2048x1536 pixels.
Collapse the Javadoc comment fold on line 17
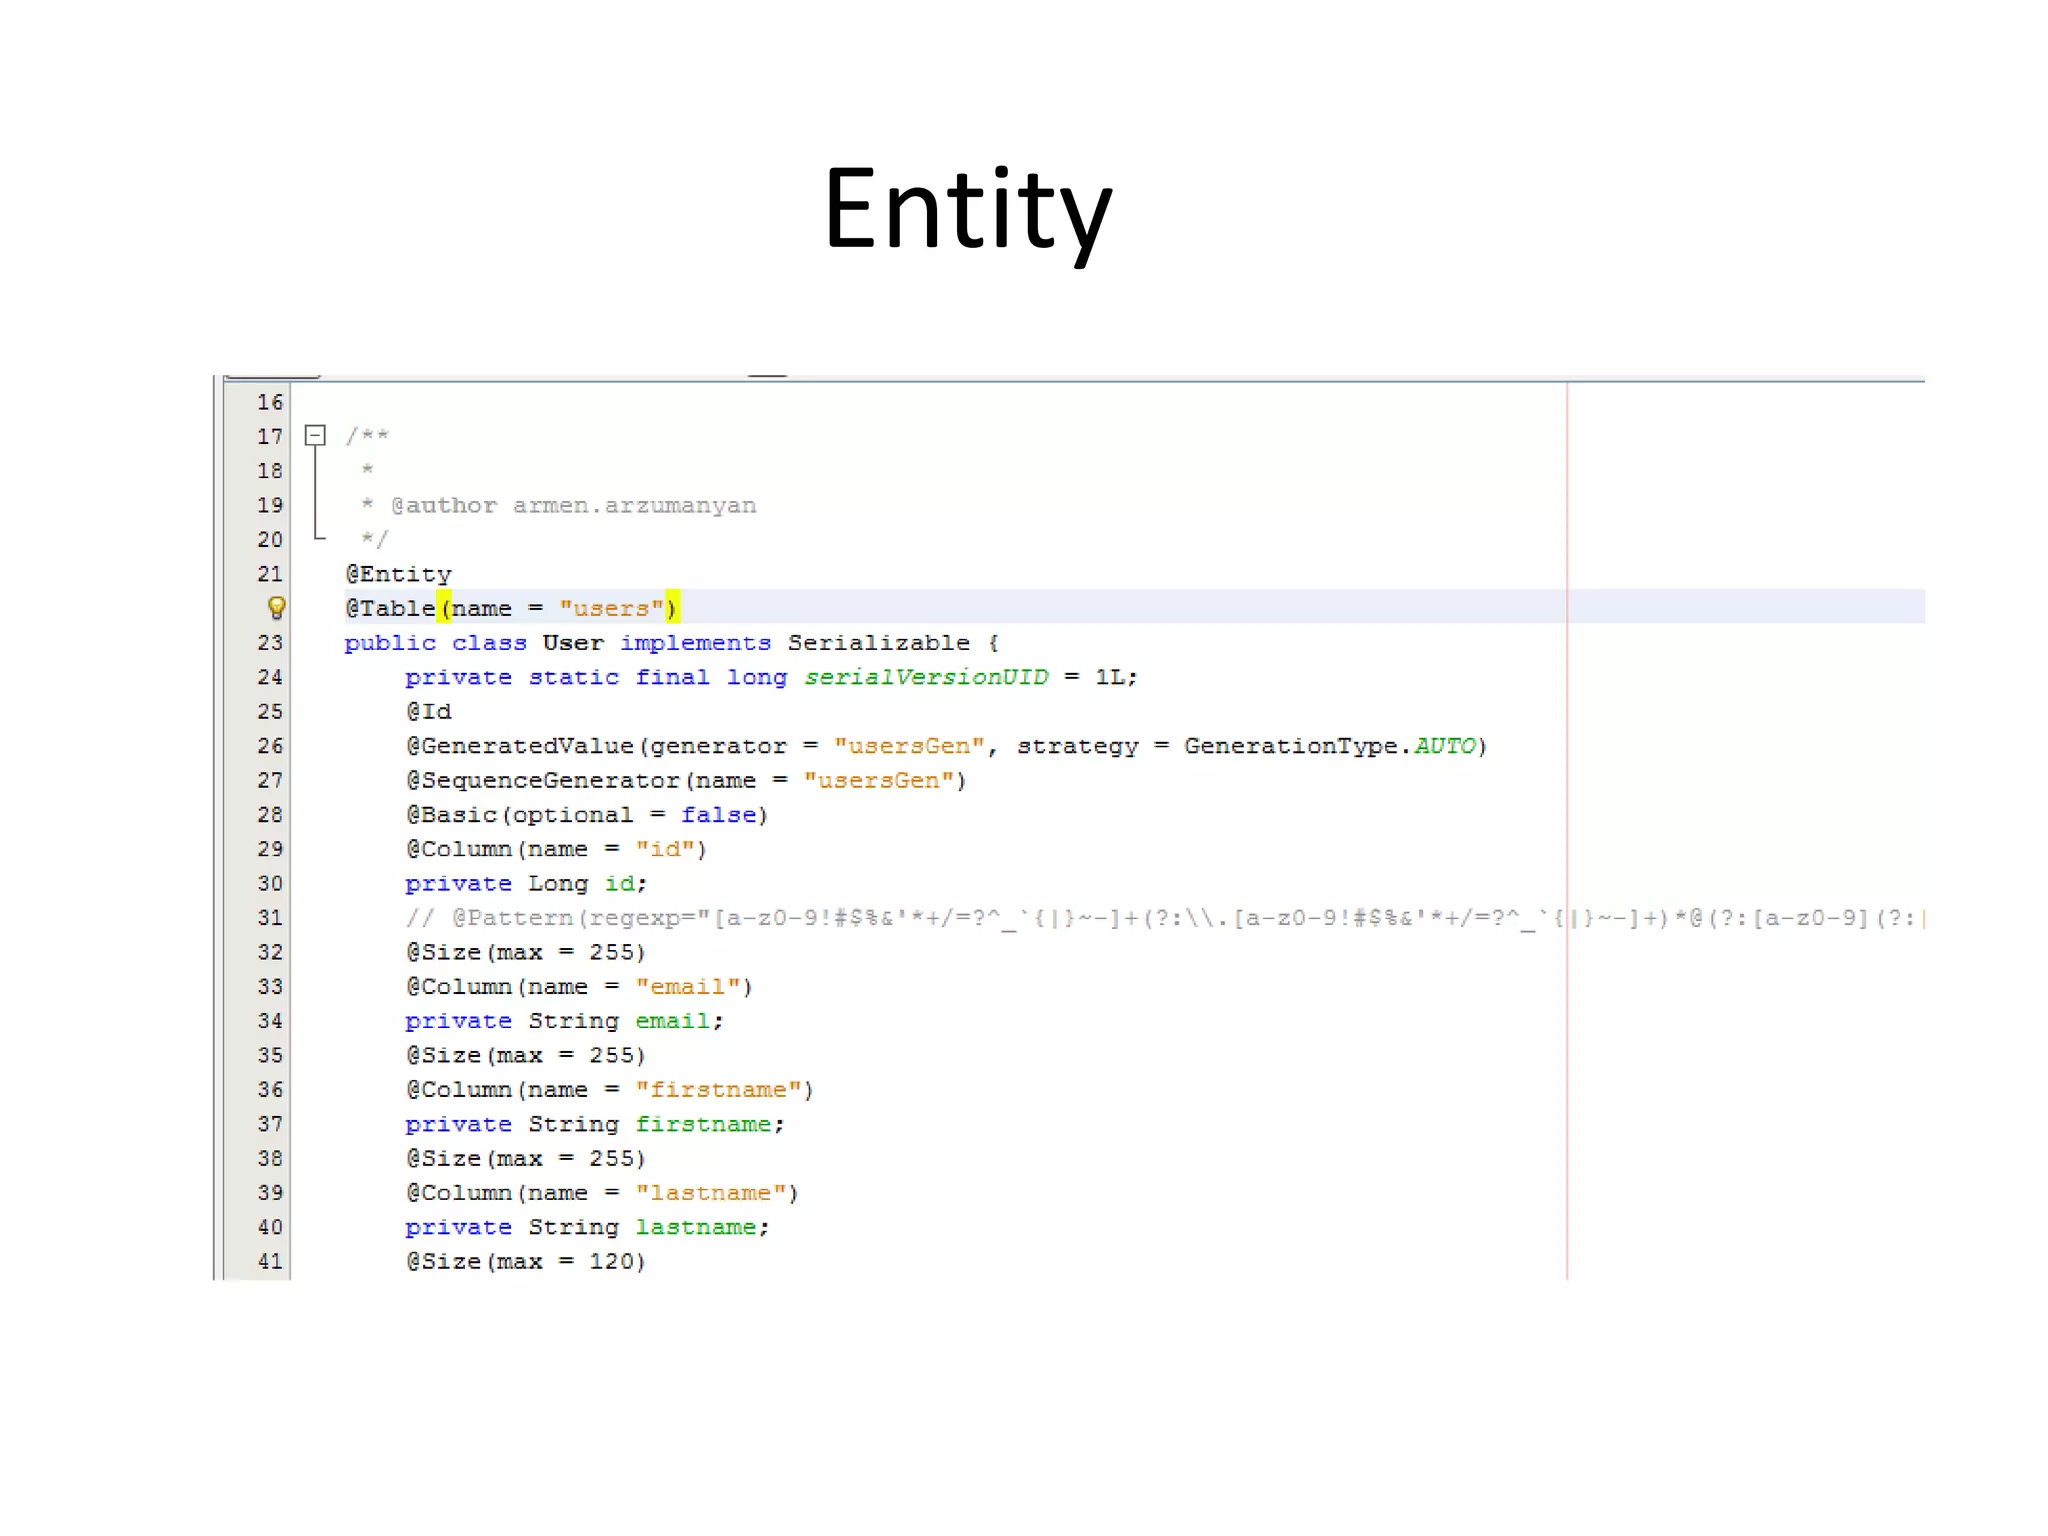point(315,435)
